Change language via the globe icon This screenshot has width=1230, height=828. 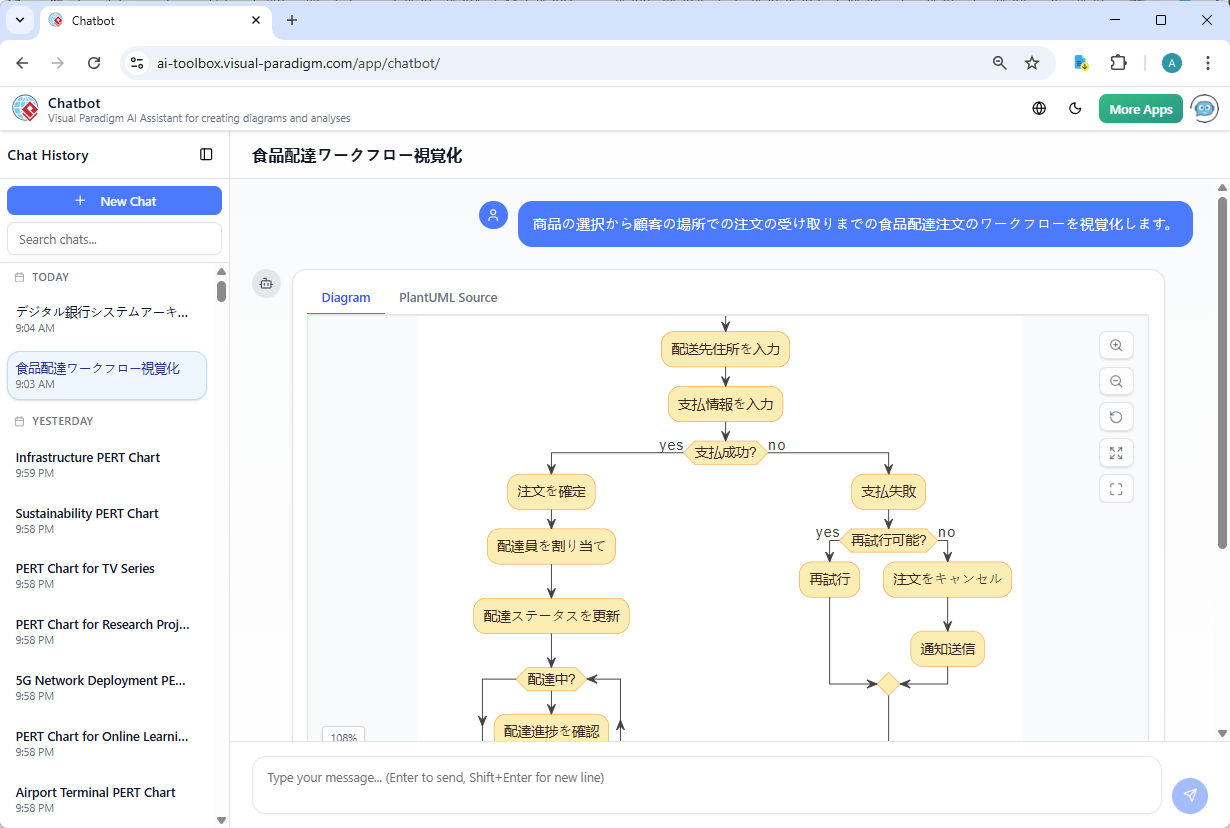point(1039,109)
